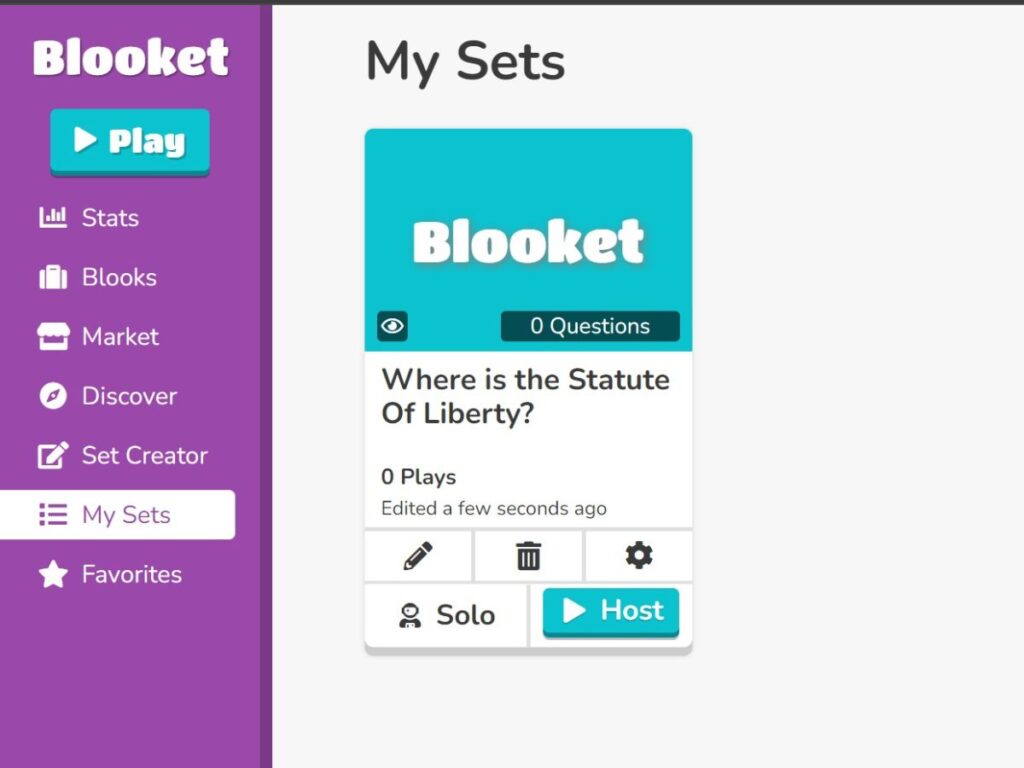Click the My Sets list icon
Viewport: 1024px width, 768px height.
52,514
